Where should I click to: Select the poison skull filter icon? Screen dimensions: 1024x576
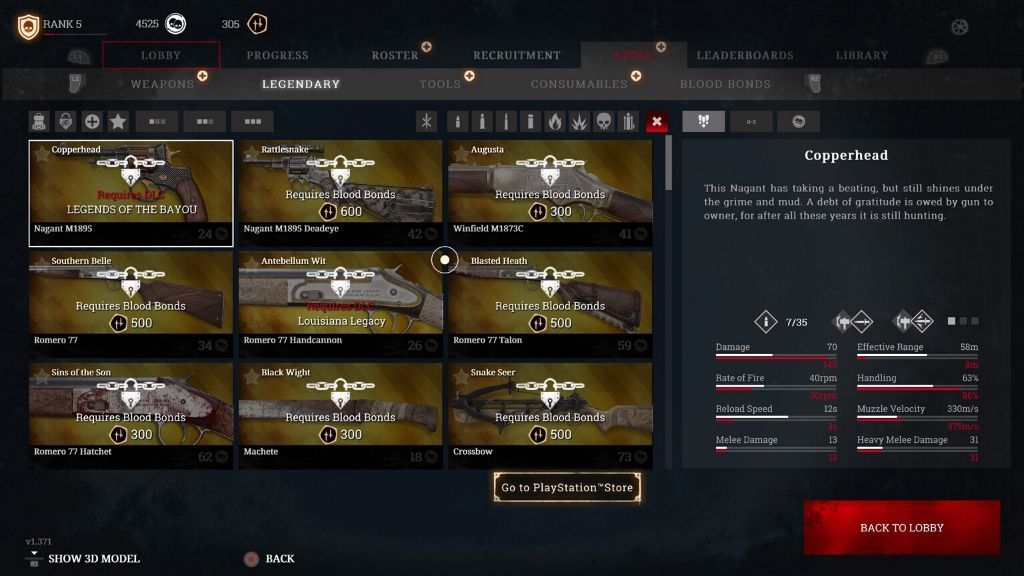click(603, 121)
